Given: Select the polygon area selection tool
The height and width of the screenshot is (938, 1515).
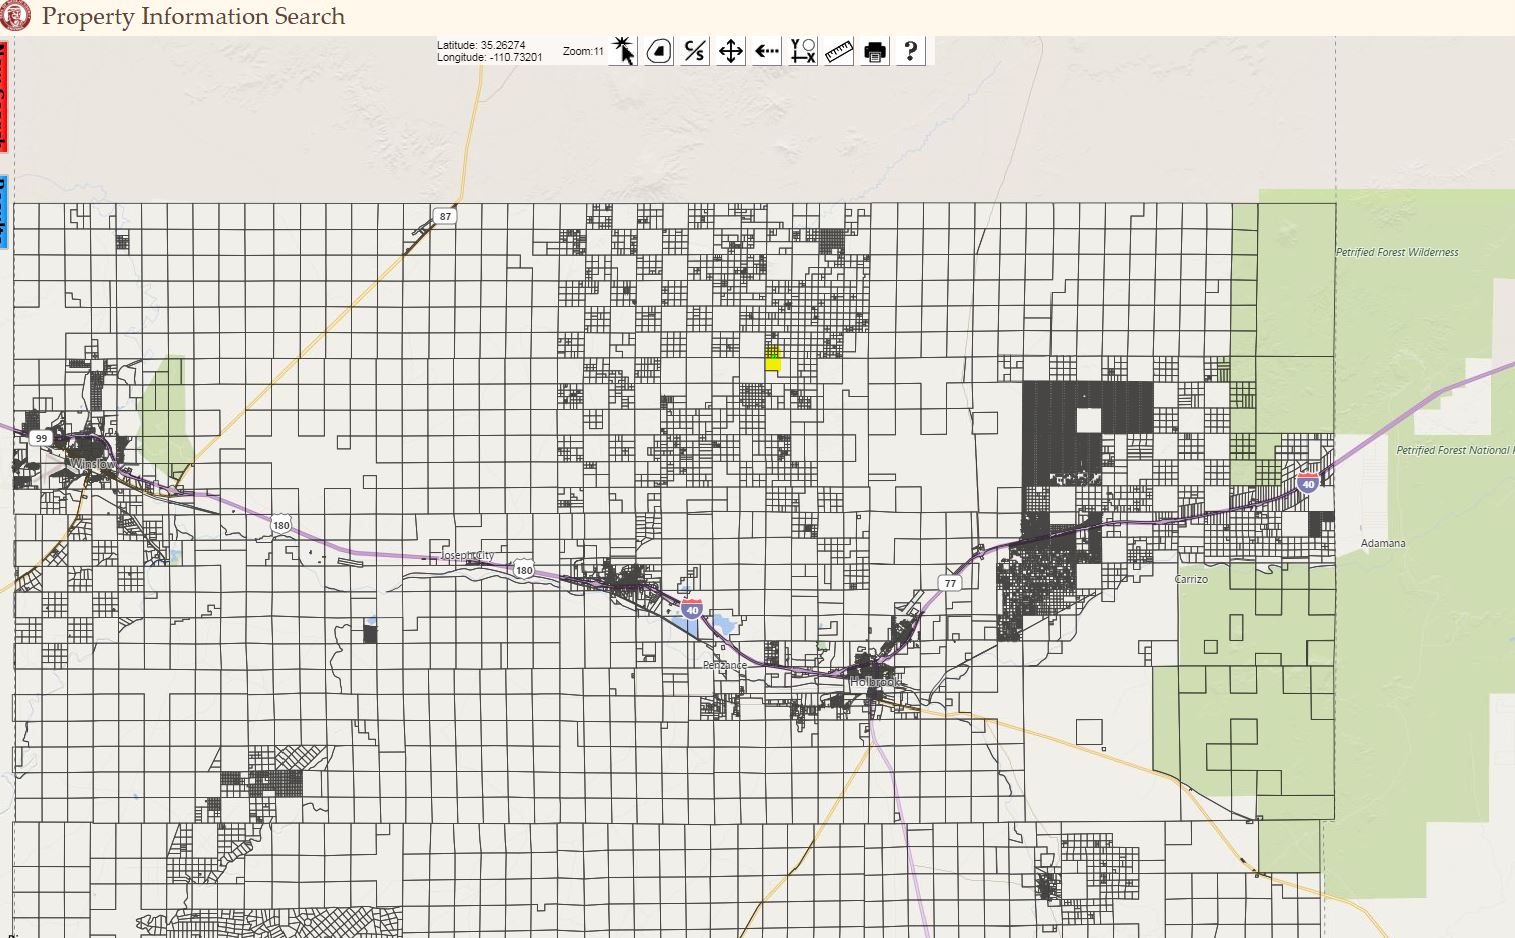Looking at the screenshot, I should pyautogui.click(x=659, y=51).
